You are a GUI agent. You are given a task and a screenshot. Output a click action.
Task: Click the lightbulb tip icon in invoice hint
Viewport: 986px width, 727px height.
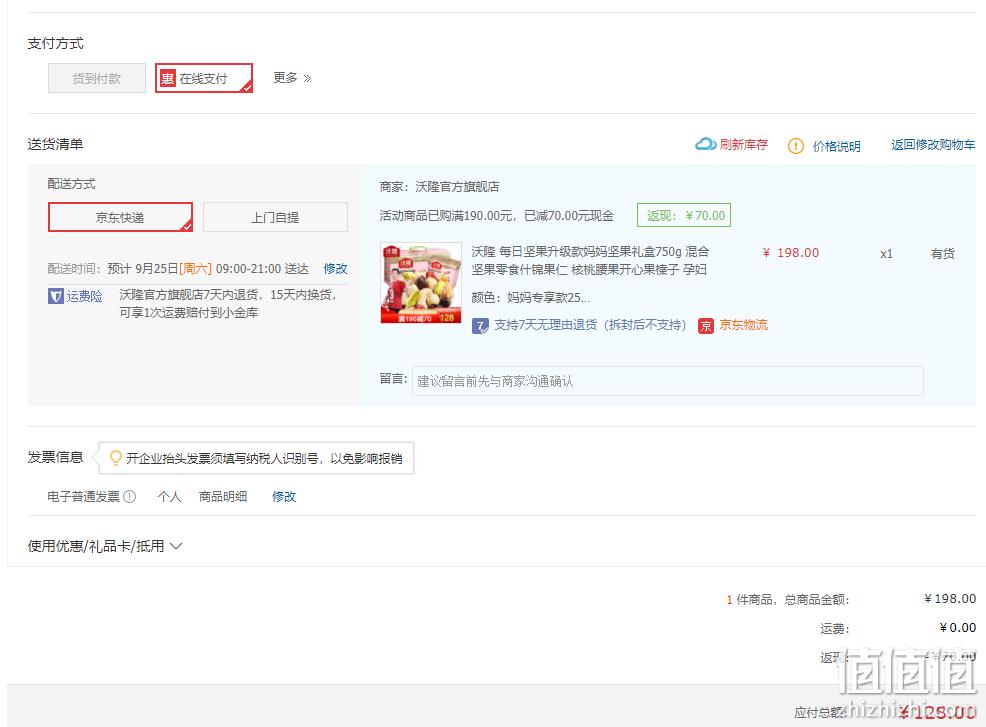pyautogui.click(x=116, y=457)
